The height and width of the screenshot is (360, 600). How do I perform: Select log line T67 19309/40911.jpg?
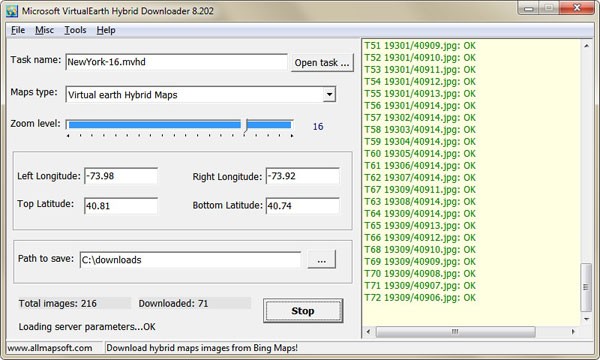coord(420,189)
